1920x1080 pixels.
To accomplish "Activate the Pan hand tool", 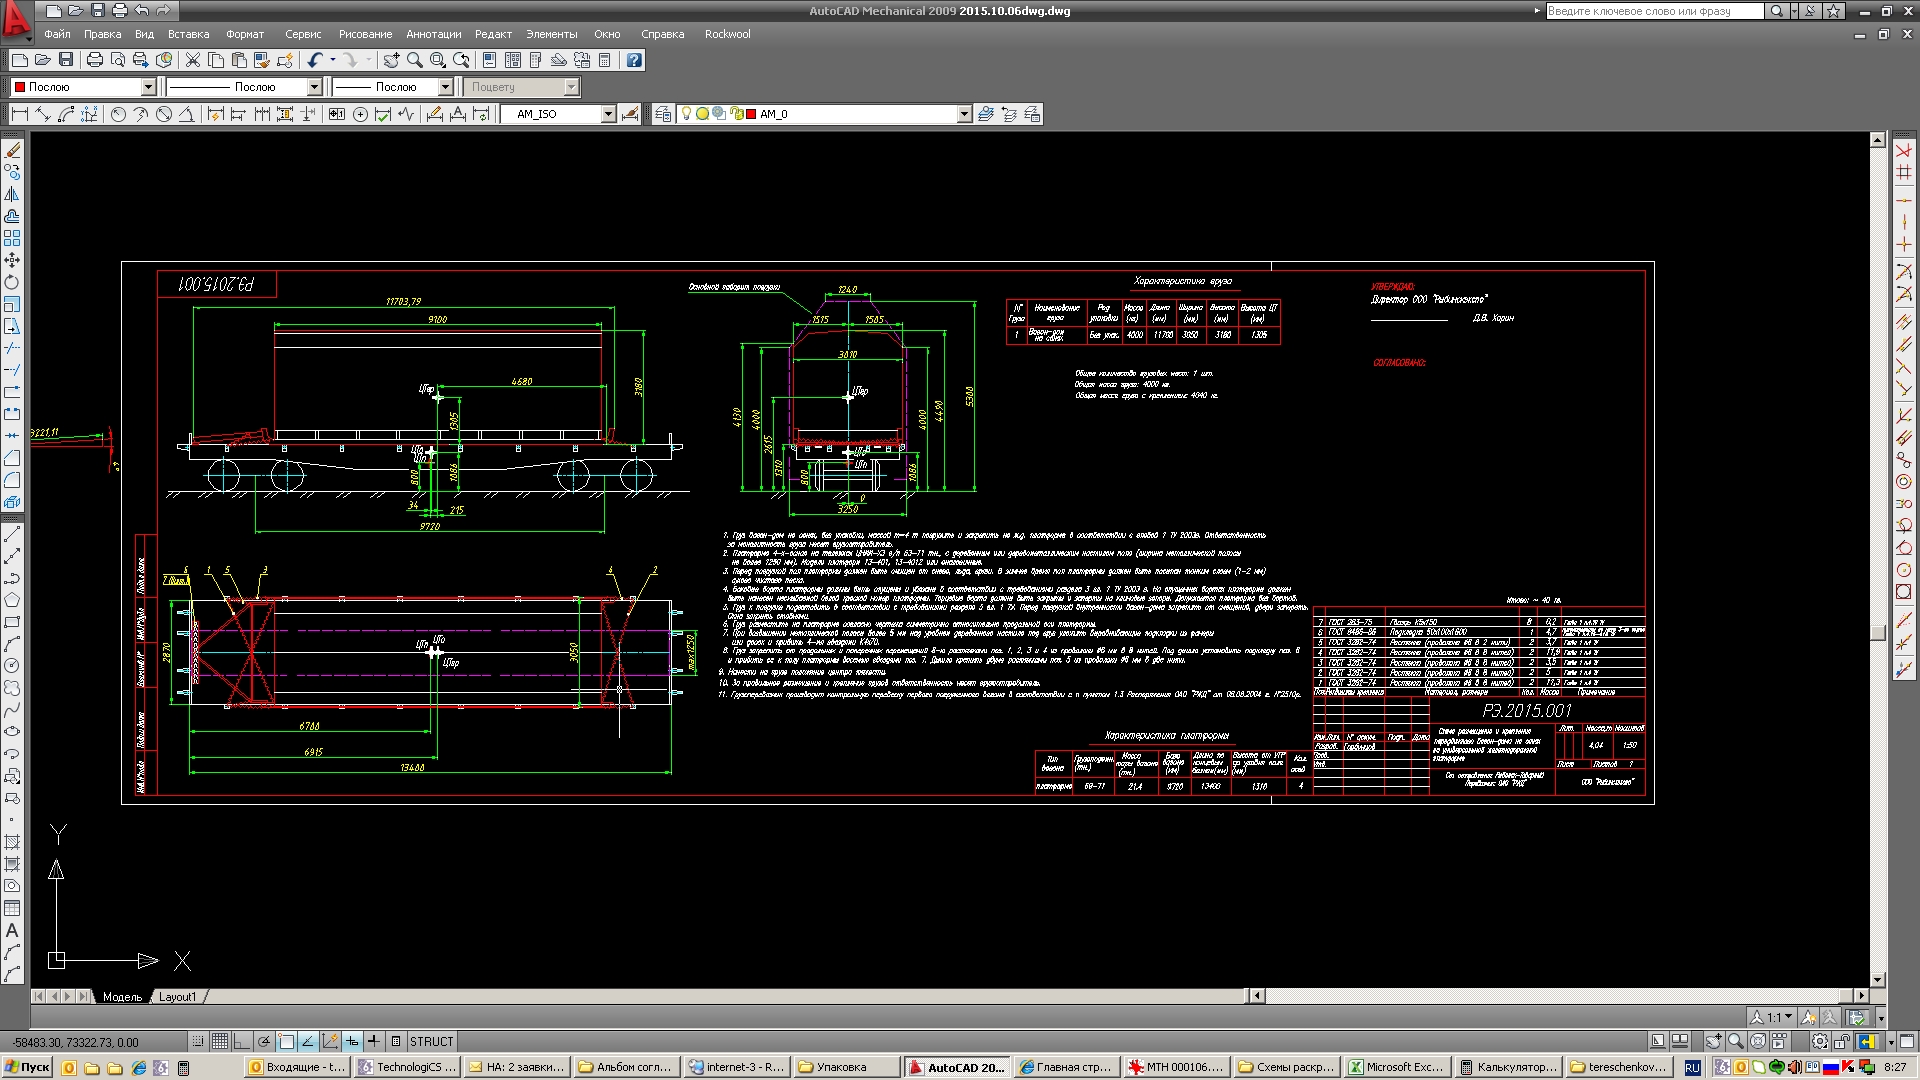I will coord(391,60).
